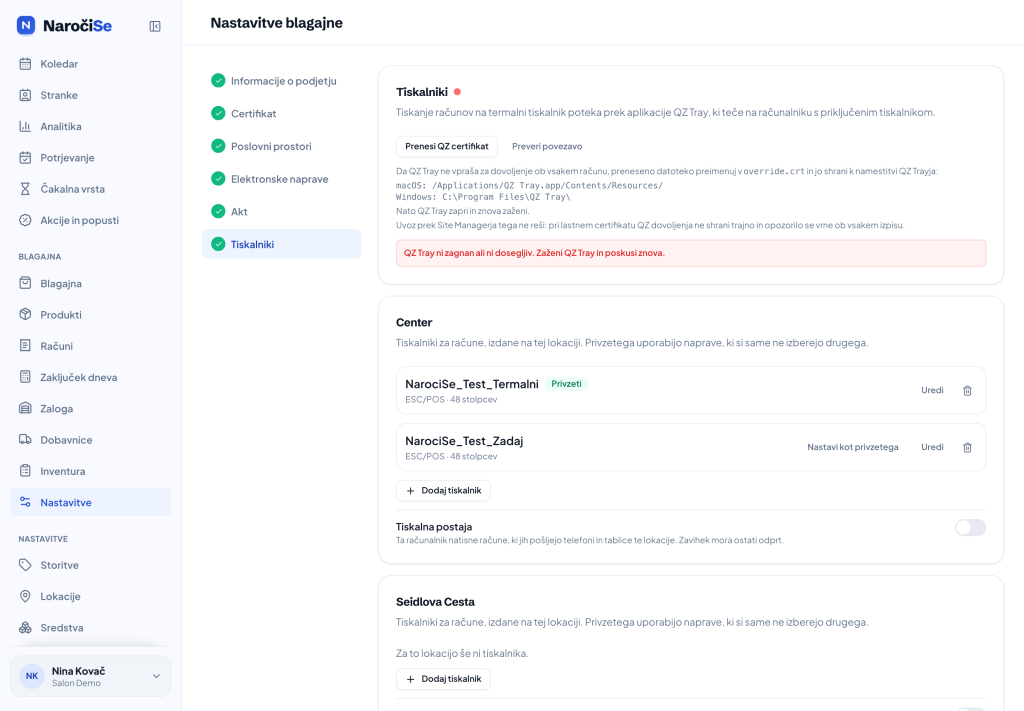Click the Preveri povezavo link
1024x711 pixels.
coord(547,146)
